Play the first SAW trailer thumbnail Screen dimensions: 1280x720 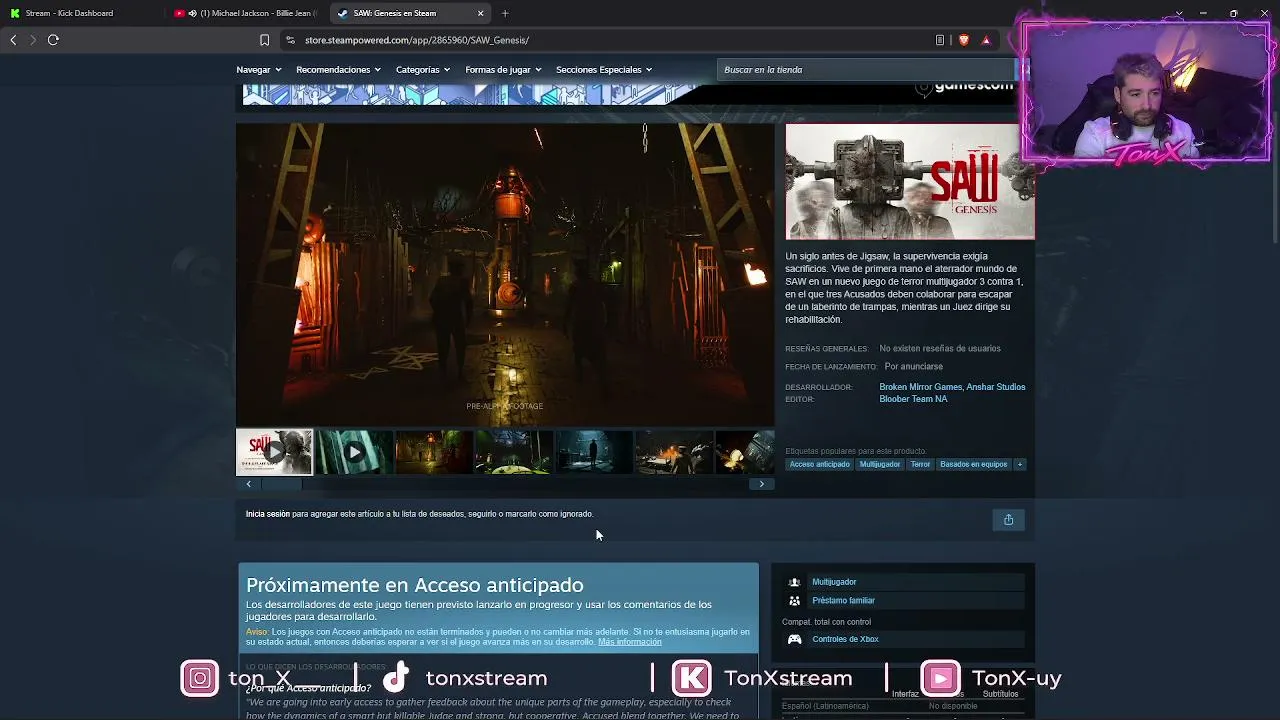coord(274,452)
